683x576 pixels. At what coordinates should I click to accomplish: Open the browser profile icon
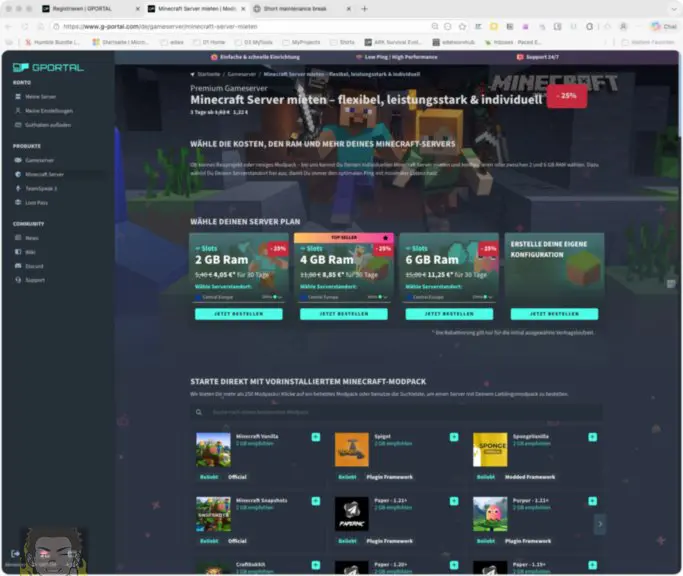[x=623, y=27]
